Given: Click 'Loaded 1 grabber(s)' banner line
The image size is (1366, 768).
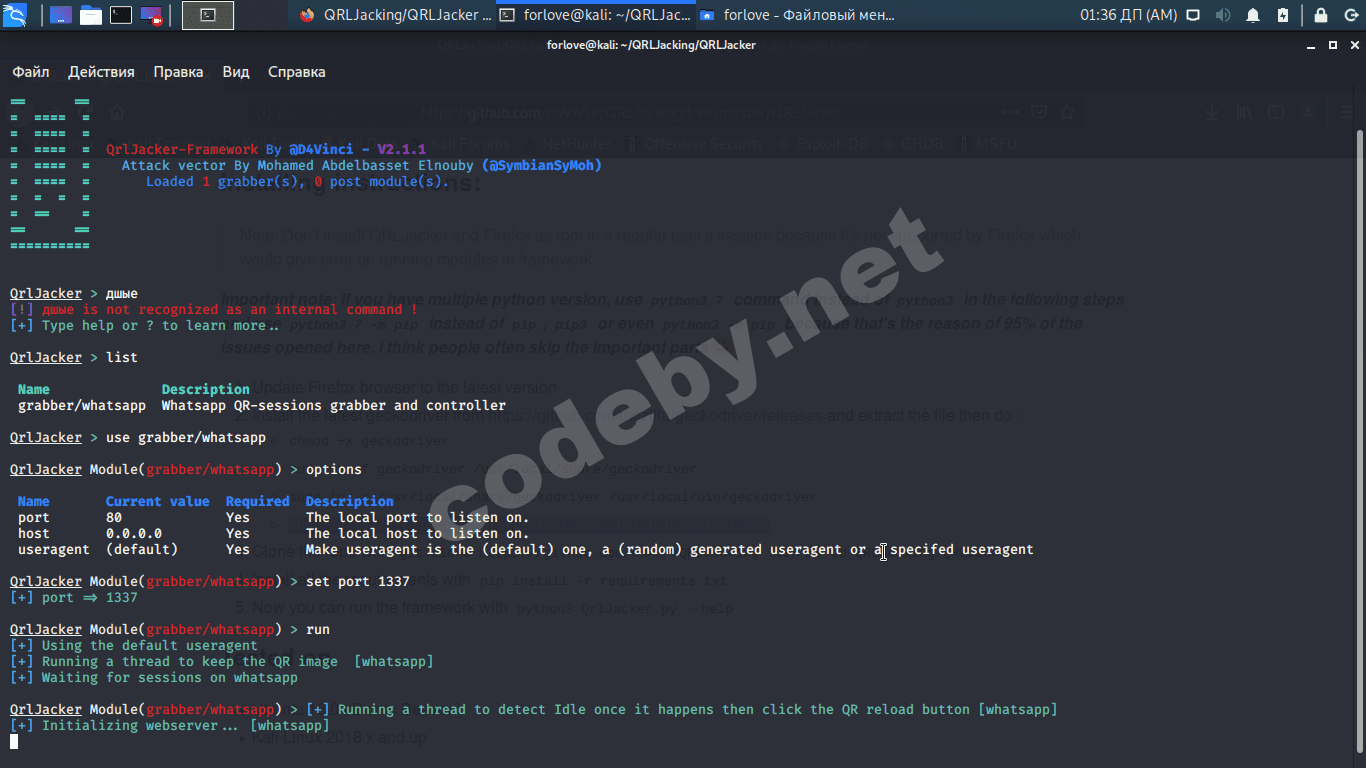Looking at the screenshot, I should 298,181.
